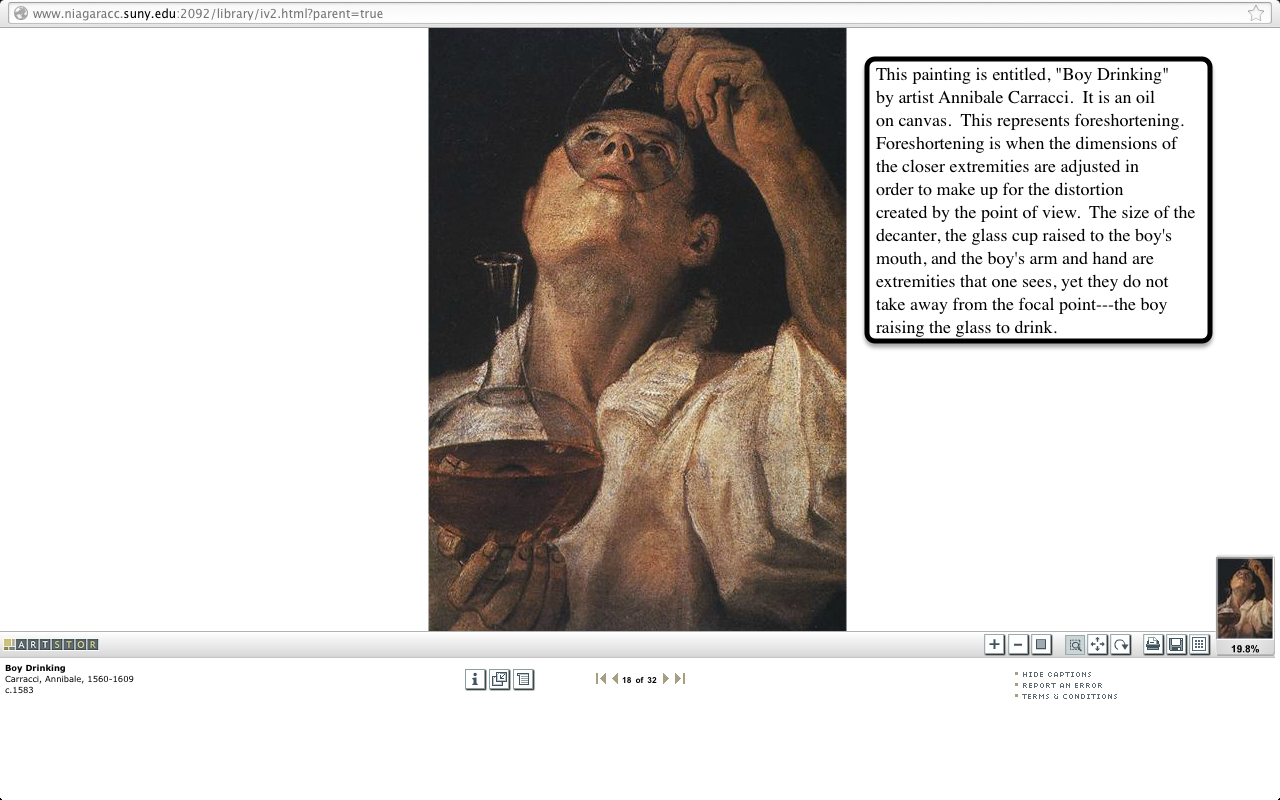Click the '18 of 32' page counter
The height and width of the screenshot is (800, 1280).
(639, 680)
